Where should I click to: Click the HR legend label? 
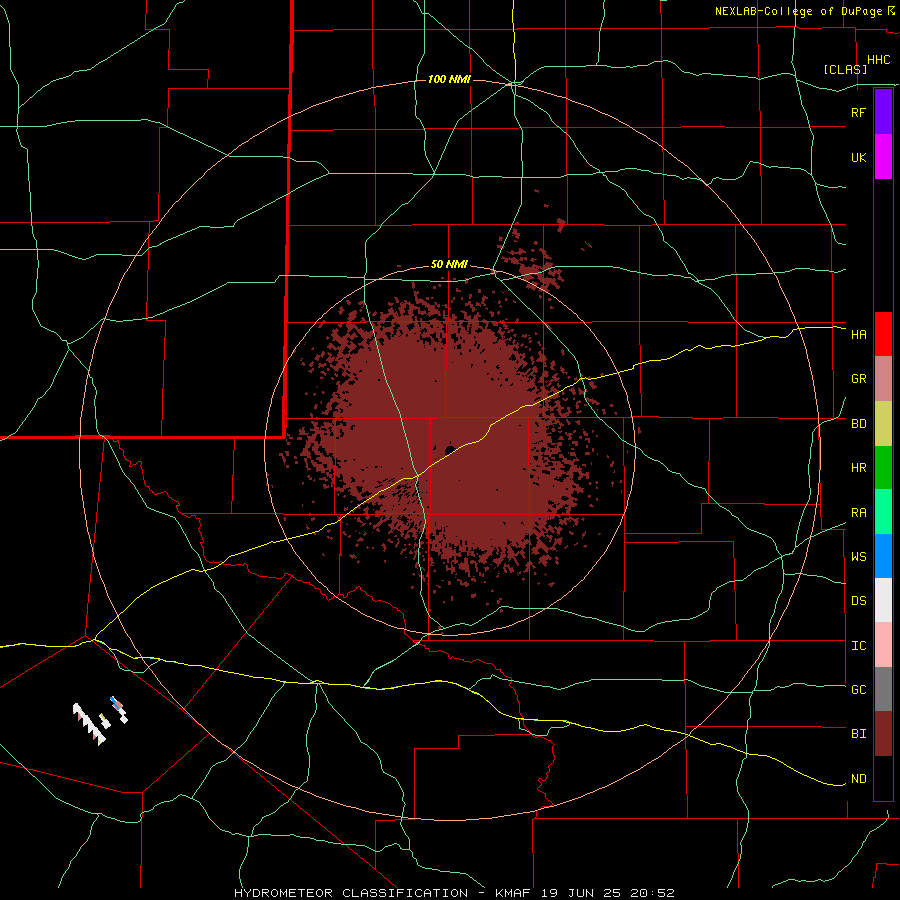click(x=858, y=468)
